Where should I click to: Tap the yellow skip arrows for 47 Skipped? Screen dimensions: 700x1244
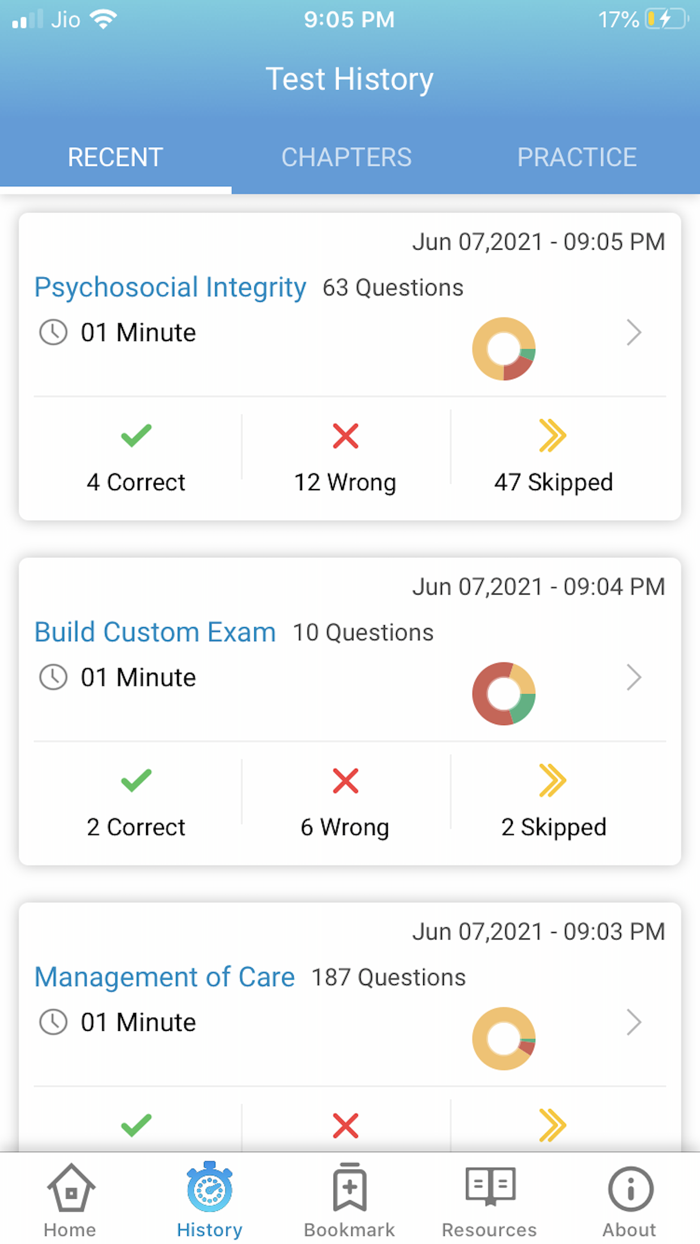click(x=553, y=436)
